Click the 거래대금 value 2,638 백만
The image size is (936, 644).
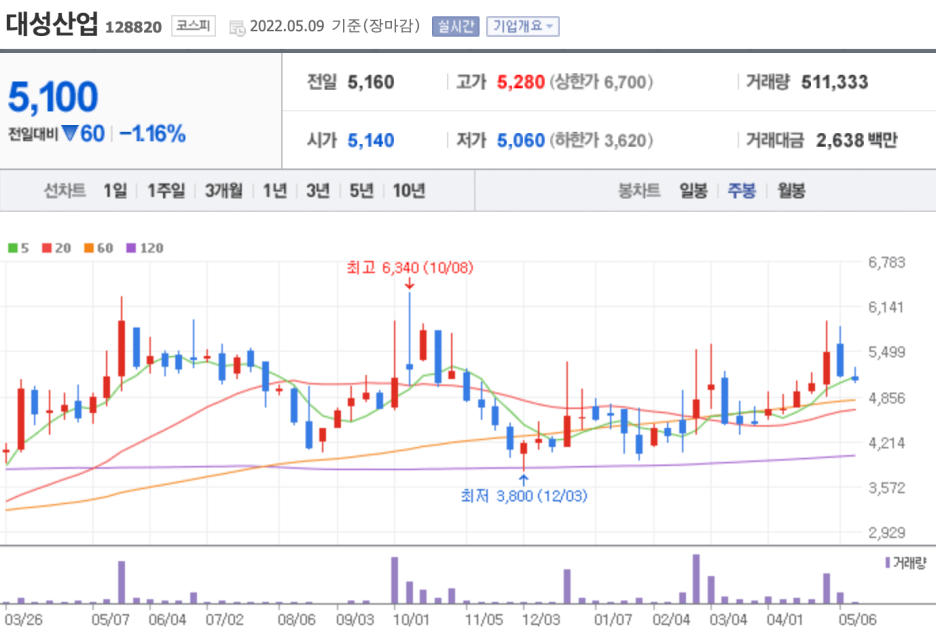(x=857, y=140)
